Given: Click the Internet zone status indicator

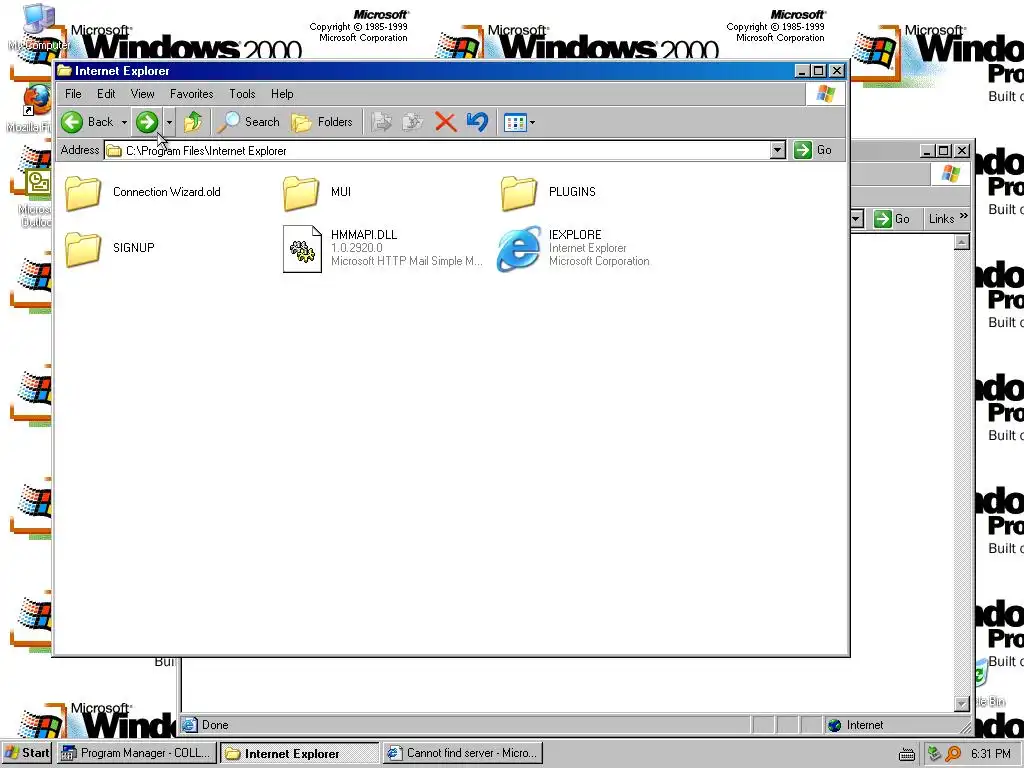Looking at the screenshot, I should tap(856, 725).
